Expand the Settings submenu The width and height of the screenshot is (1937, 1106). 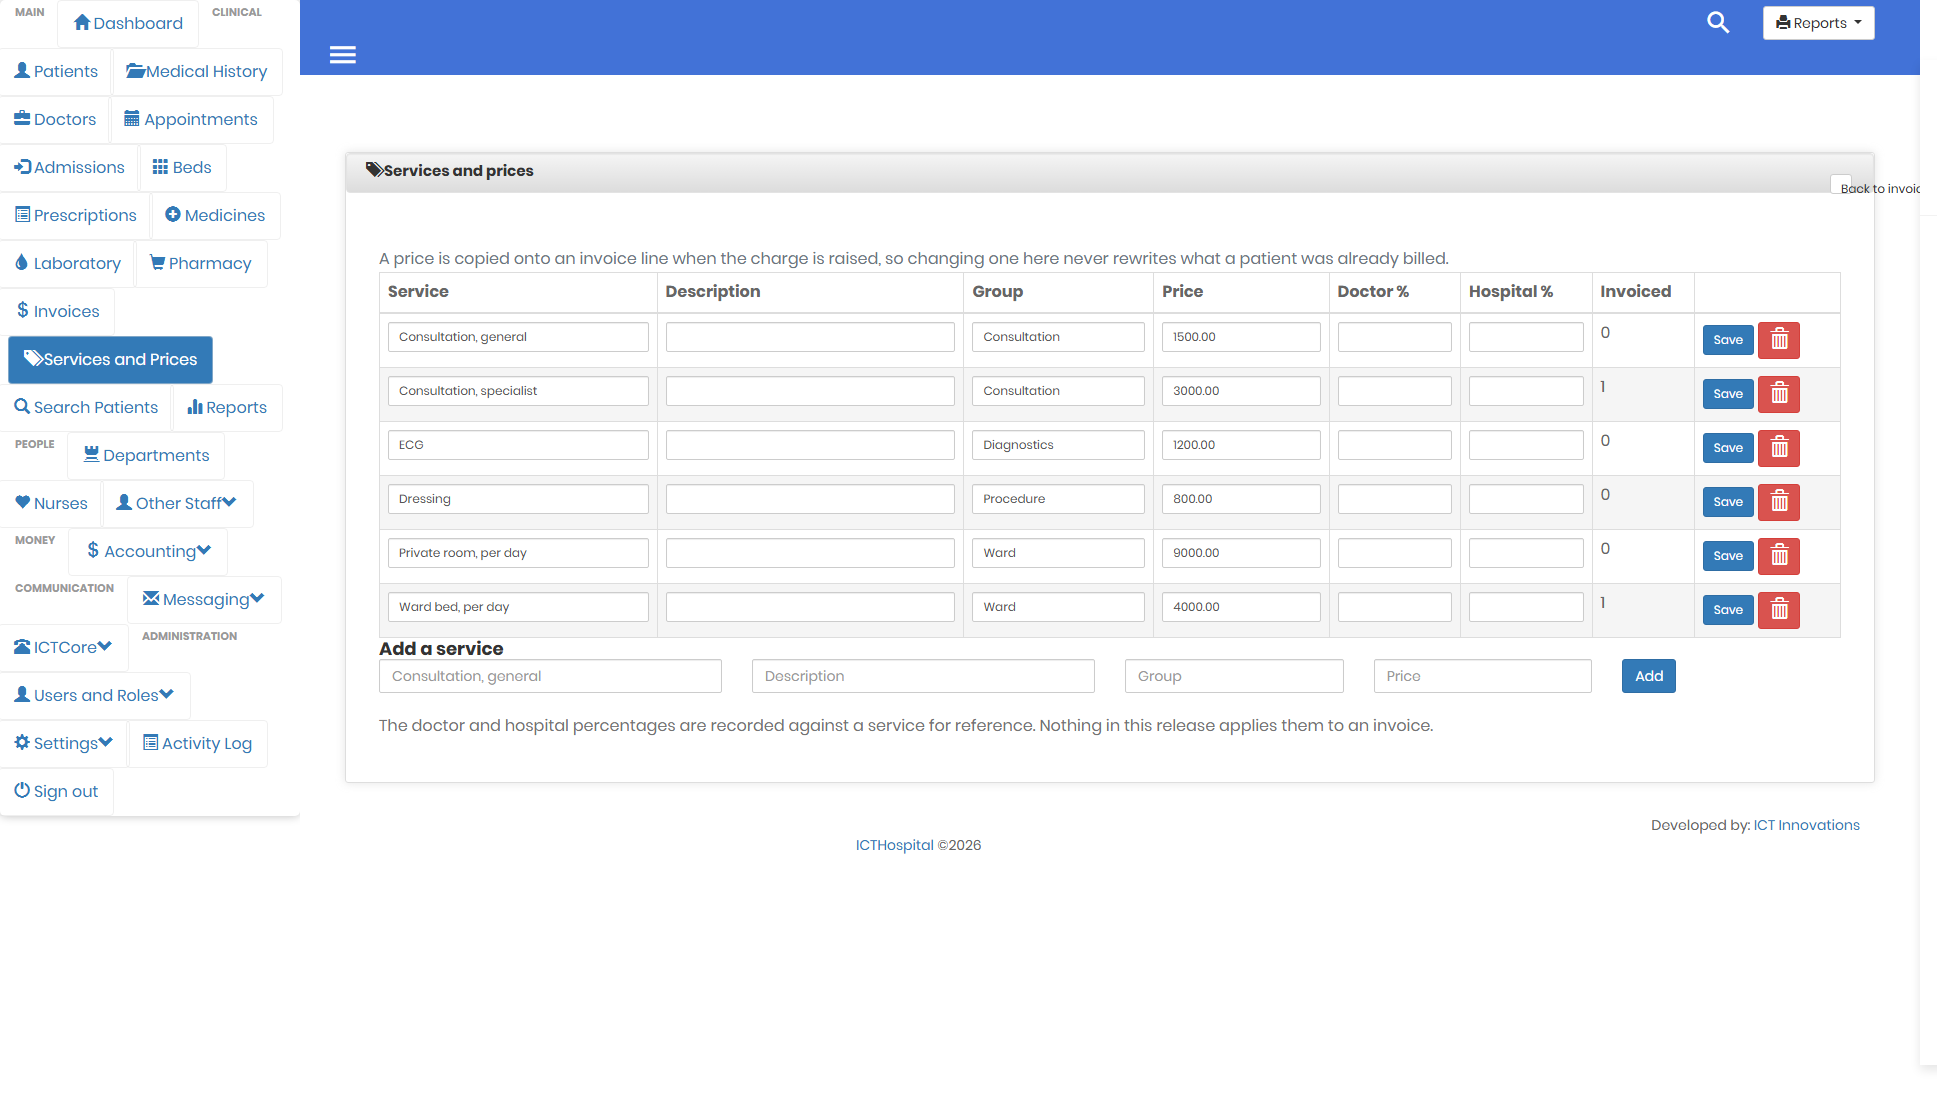(63, 743)
